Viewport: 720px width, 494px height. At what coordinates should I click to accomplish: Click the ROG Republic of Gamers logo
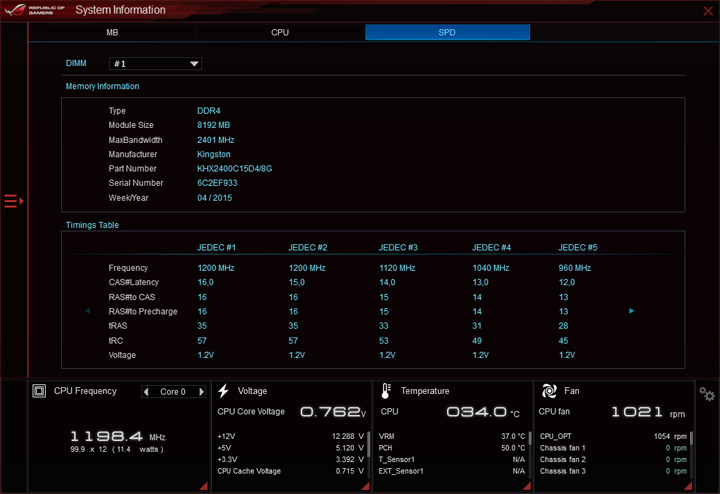(x=35, y=10)
